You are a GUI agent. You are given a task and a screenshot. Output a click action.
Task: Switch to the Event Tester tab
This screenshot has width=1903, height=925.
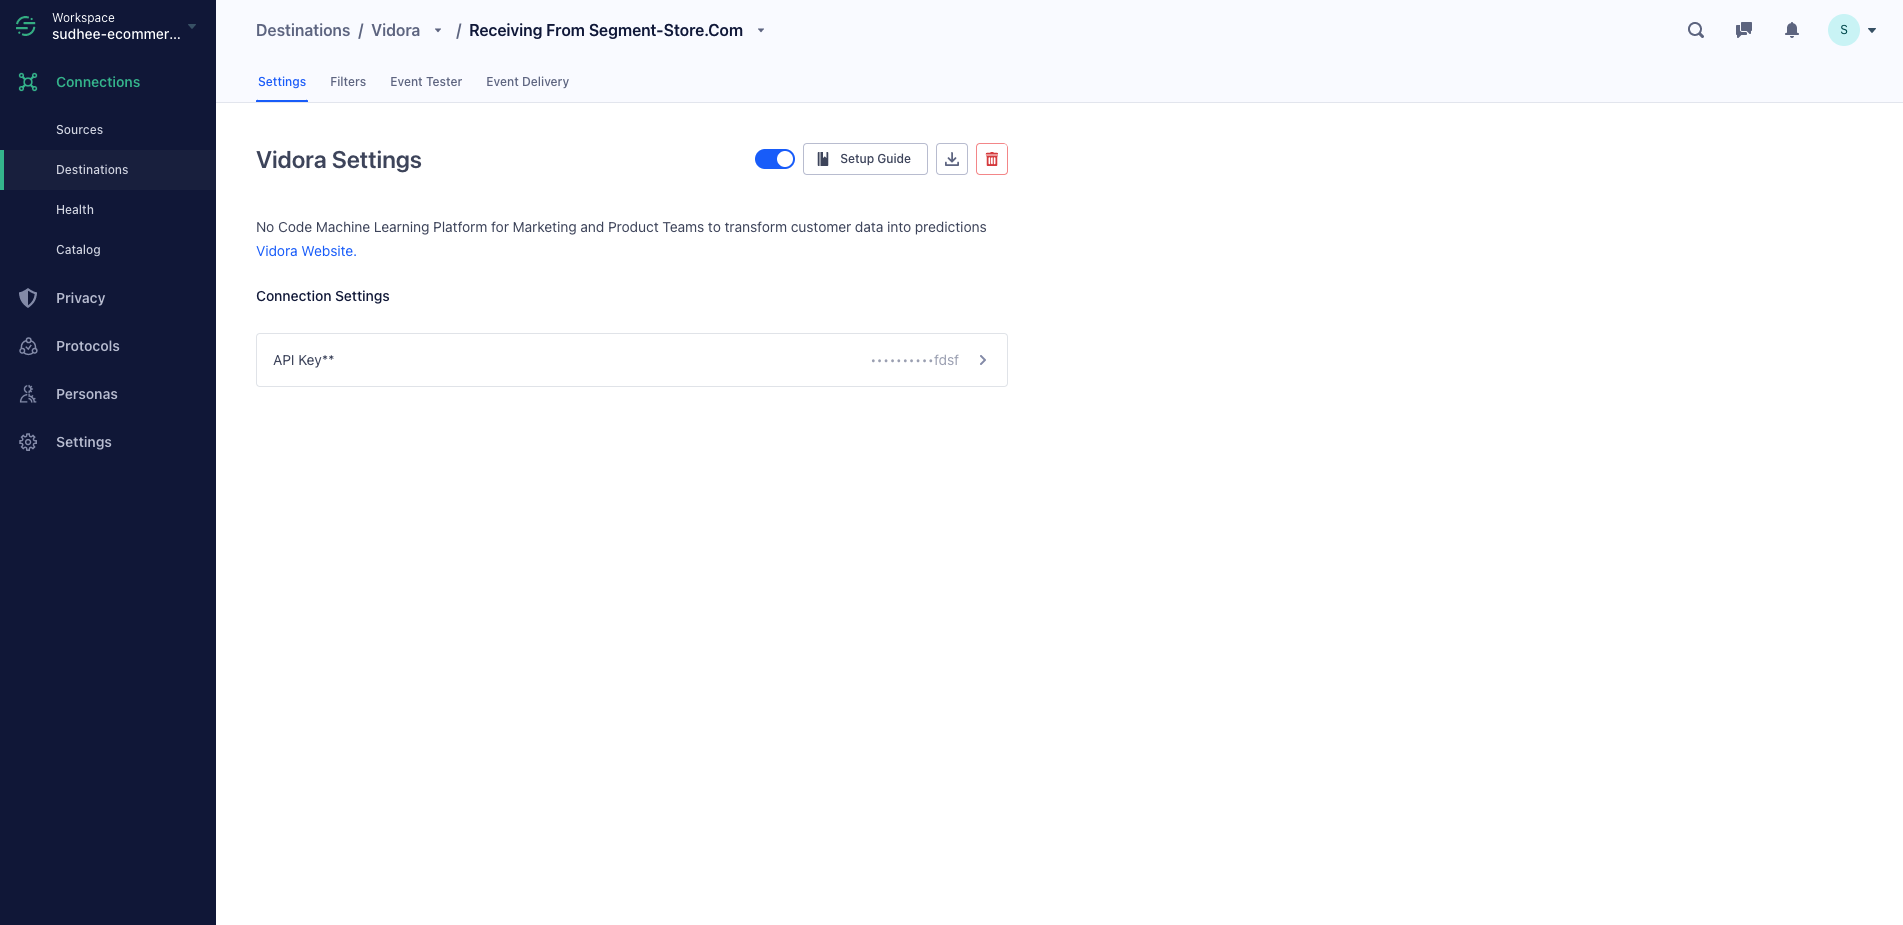click(426, 81)
